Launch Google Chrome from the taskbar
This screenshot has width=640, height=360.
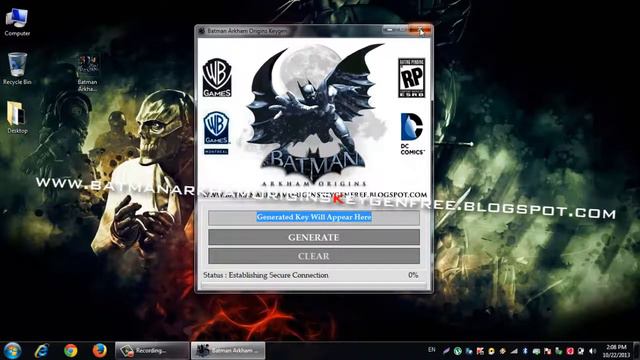coord(71,351)
